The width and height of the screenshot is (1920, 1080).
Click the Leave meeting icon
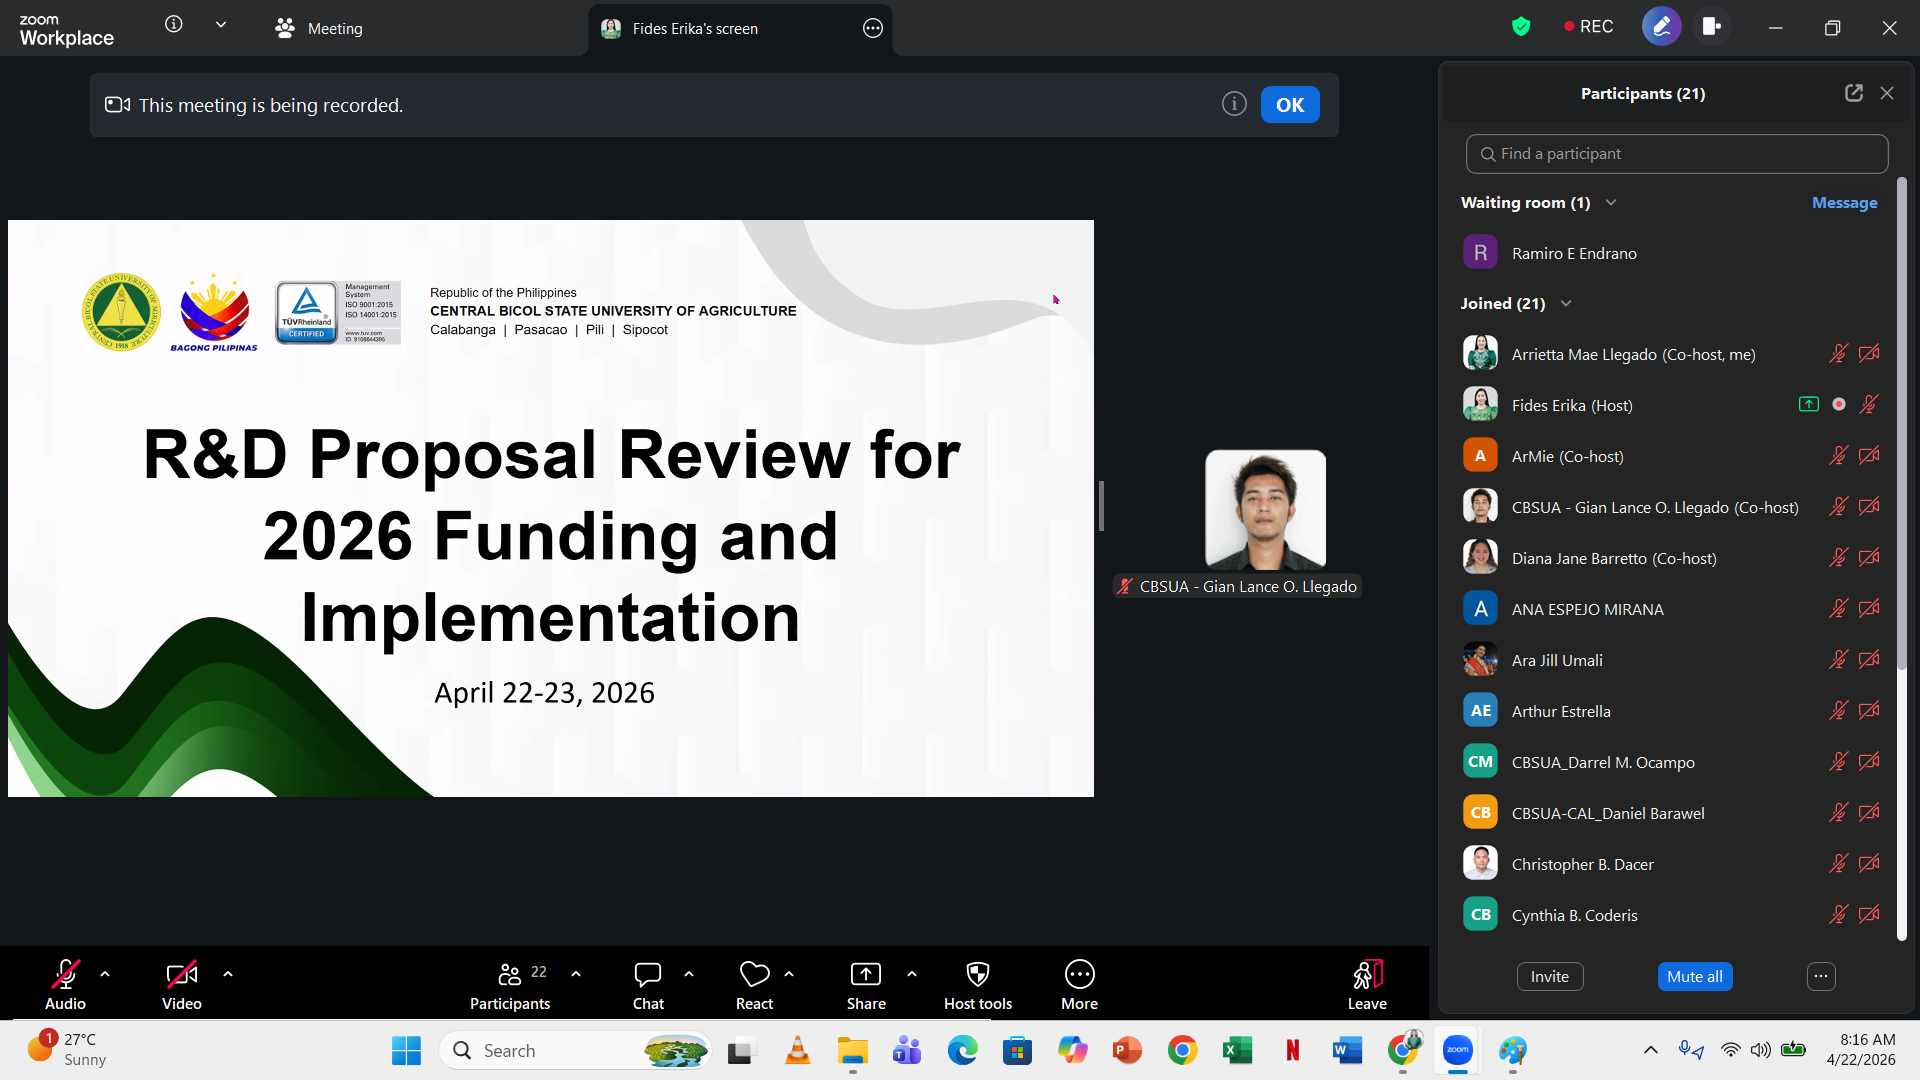click(x=1367, y=975)
